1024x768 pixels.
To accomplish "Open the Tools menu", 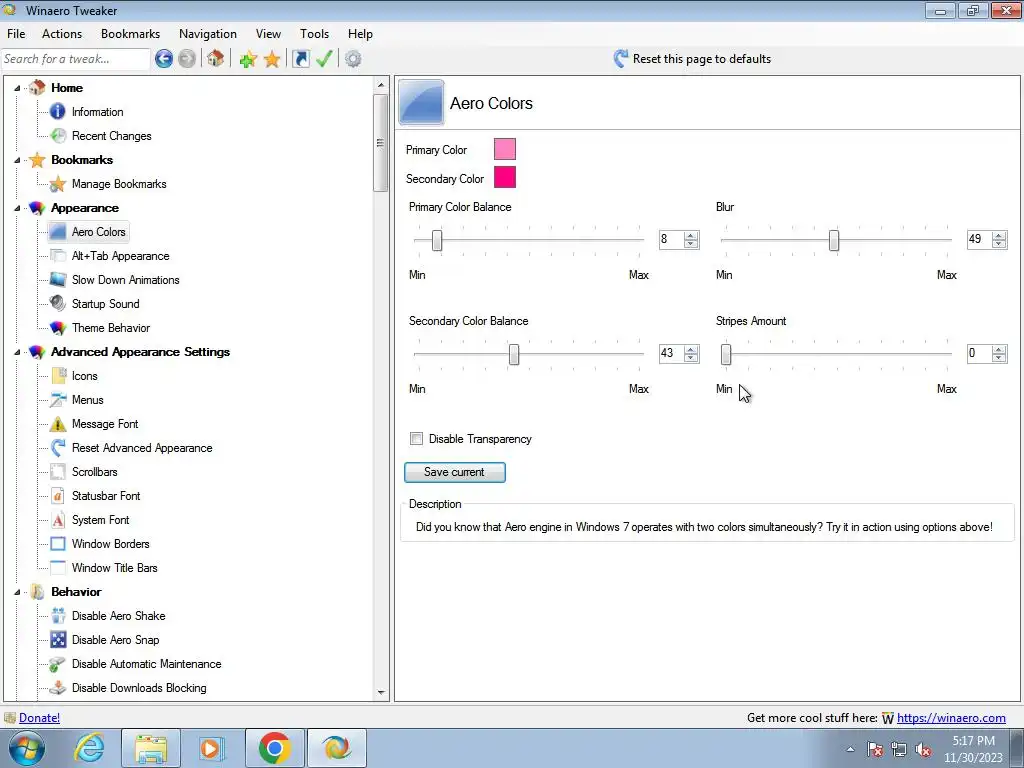I will [314, 34].
